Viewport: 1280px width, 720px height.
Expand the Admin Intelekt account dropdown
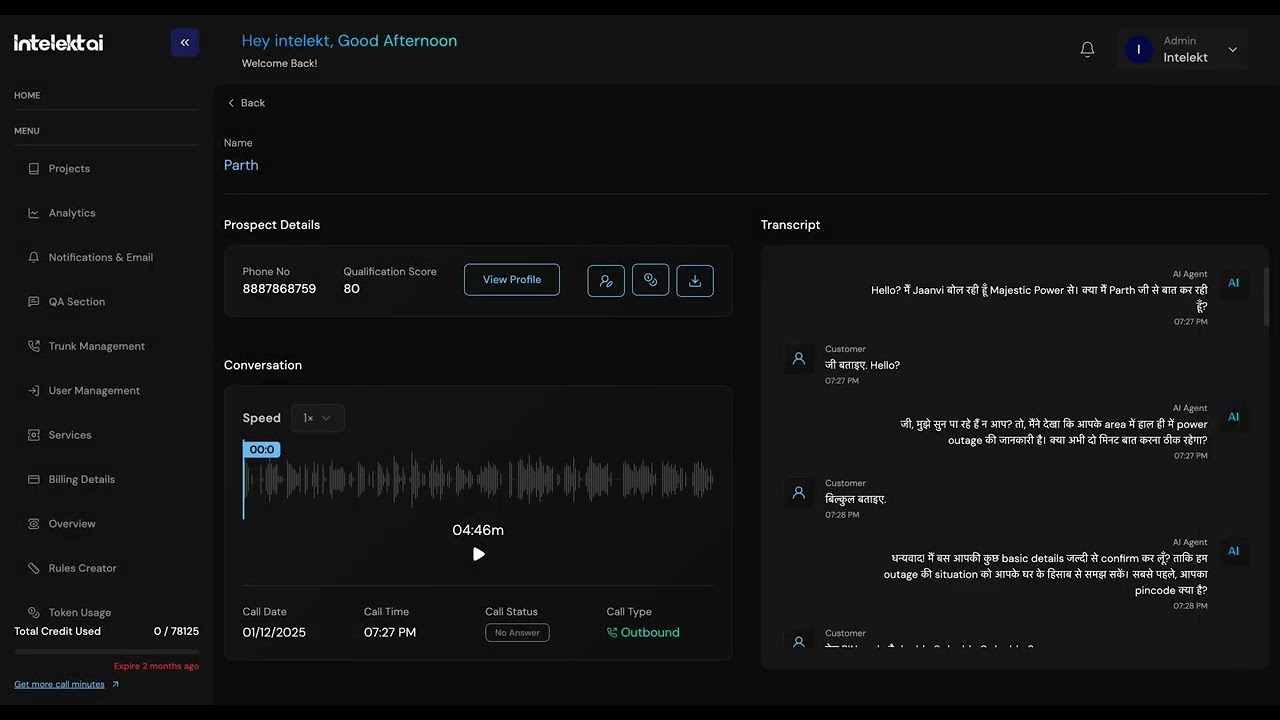click(1232, 50)
